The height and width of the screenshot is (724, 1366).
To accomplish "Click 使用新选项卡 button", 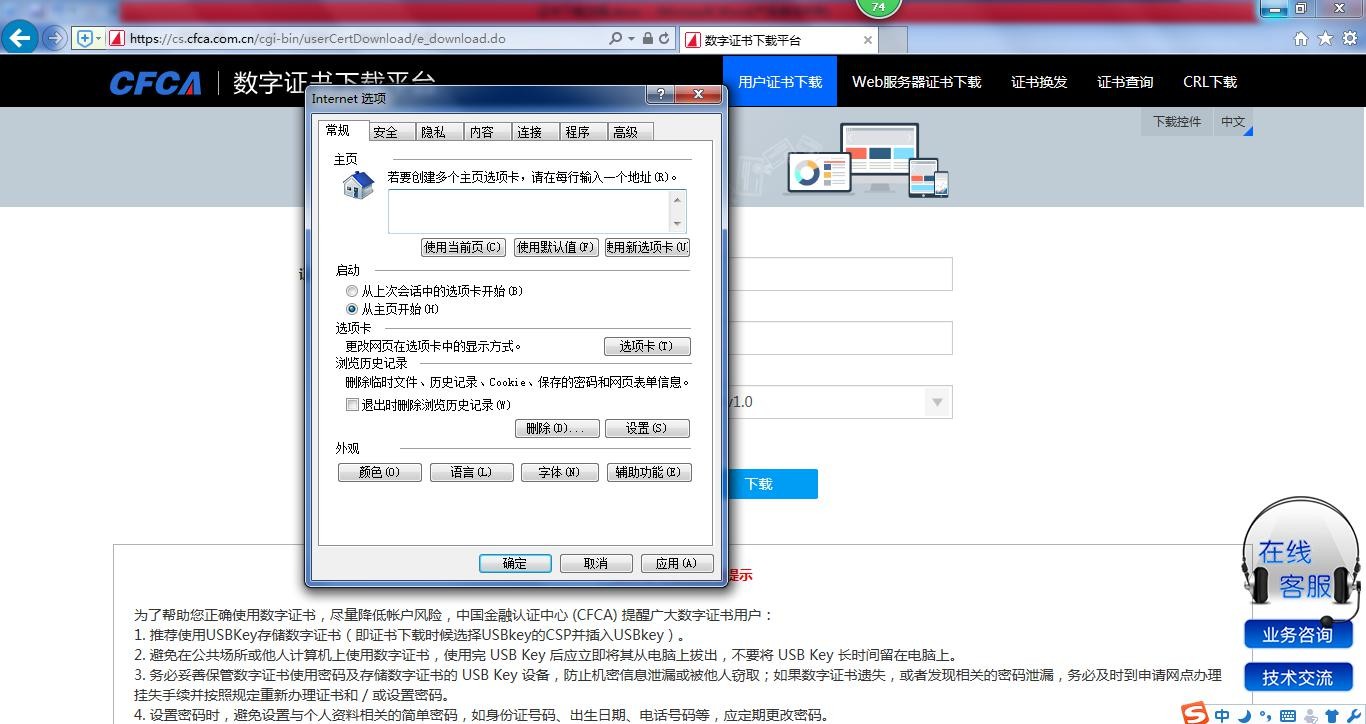I will [x=648, y=247].
